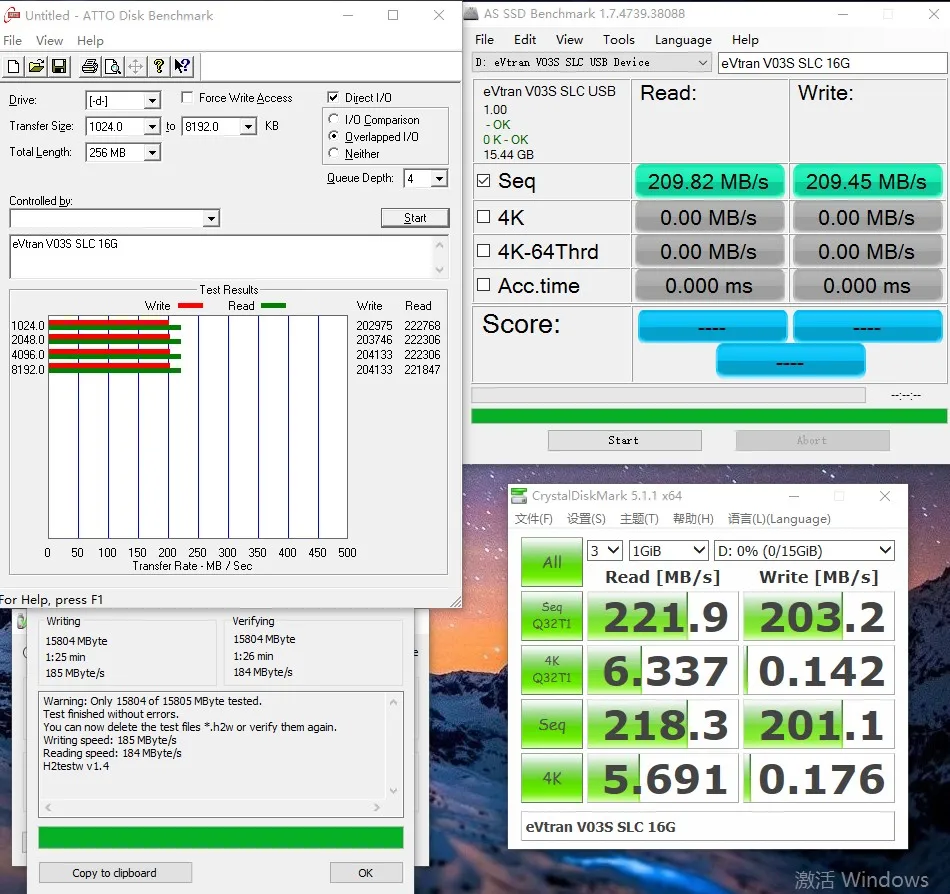Click the New file icon in ATTO toolbar
Viewport: 950px width, 894px height.
coord(13,66)
